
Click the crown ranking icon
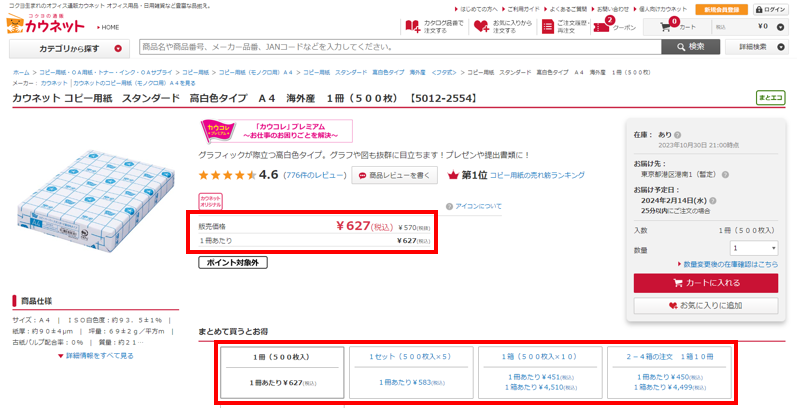(452, 175)
